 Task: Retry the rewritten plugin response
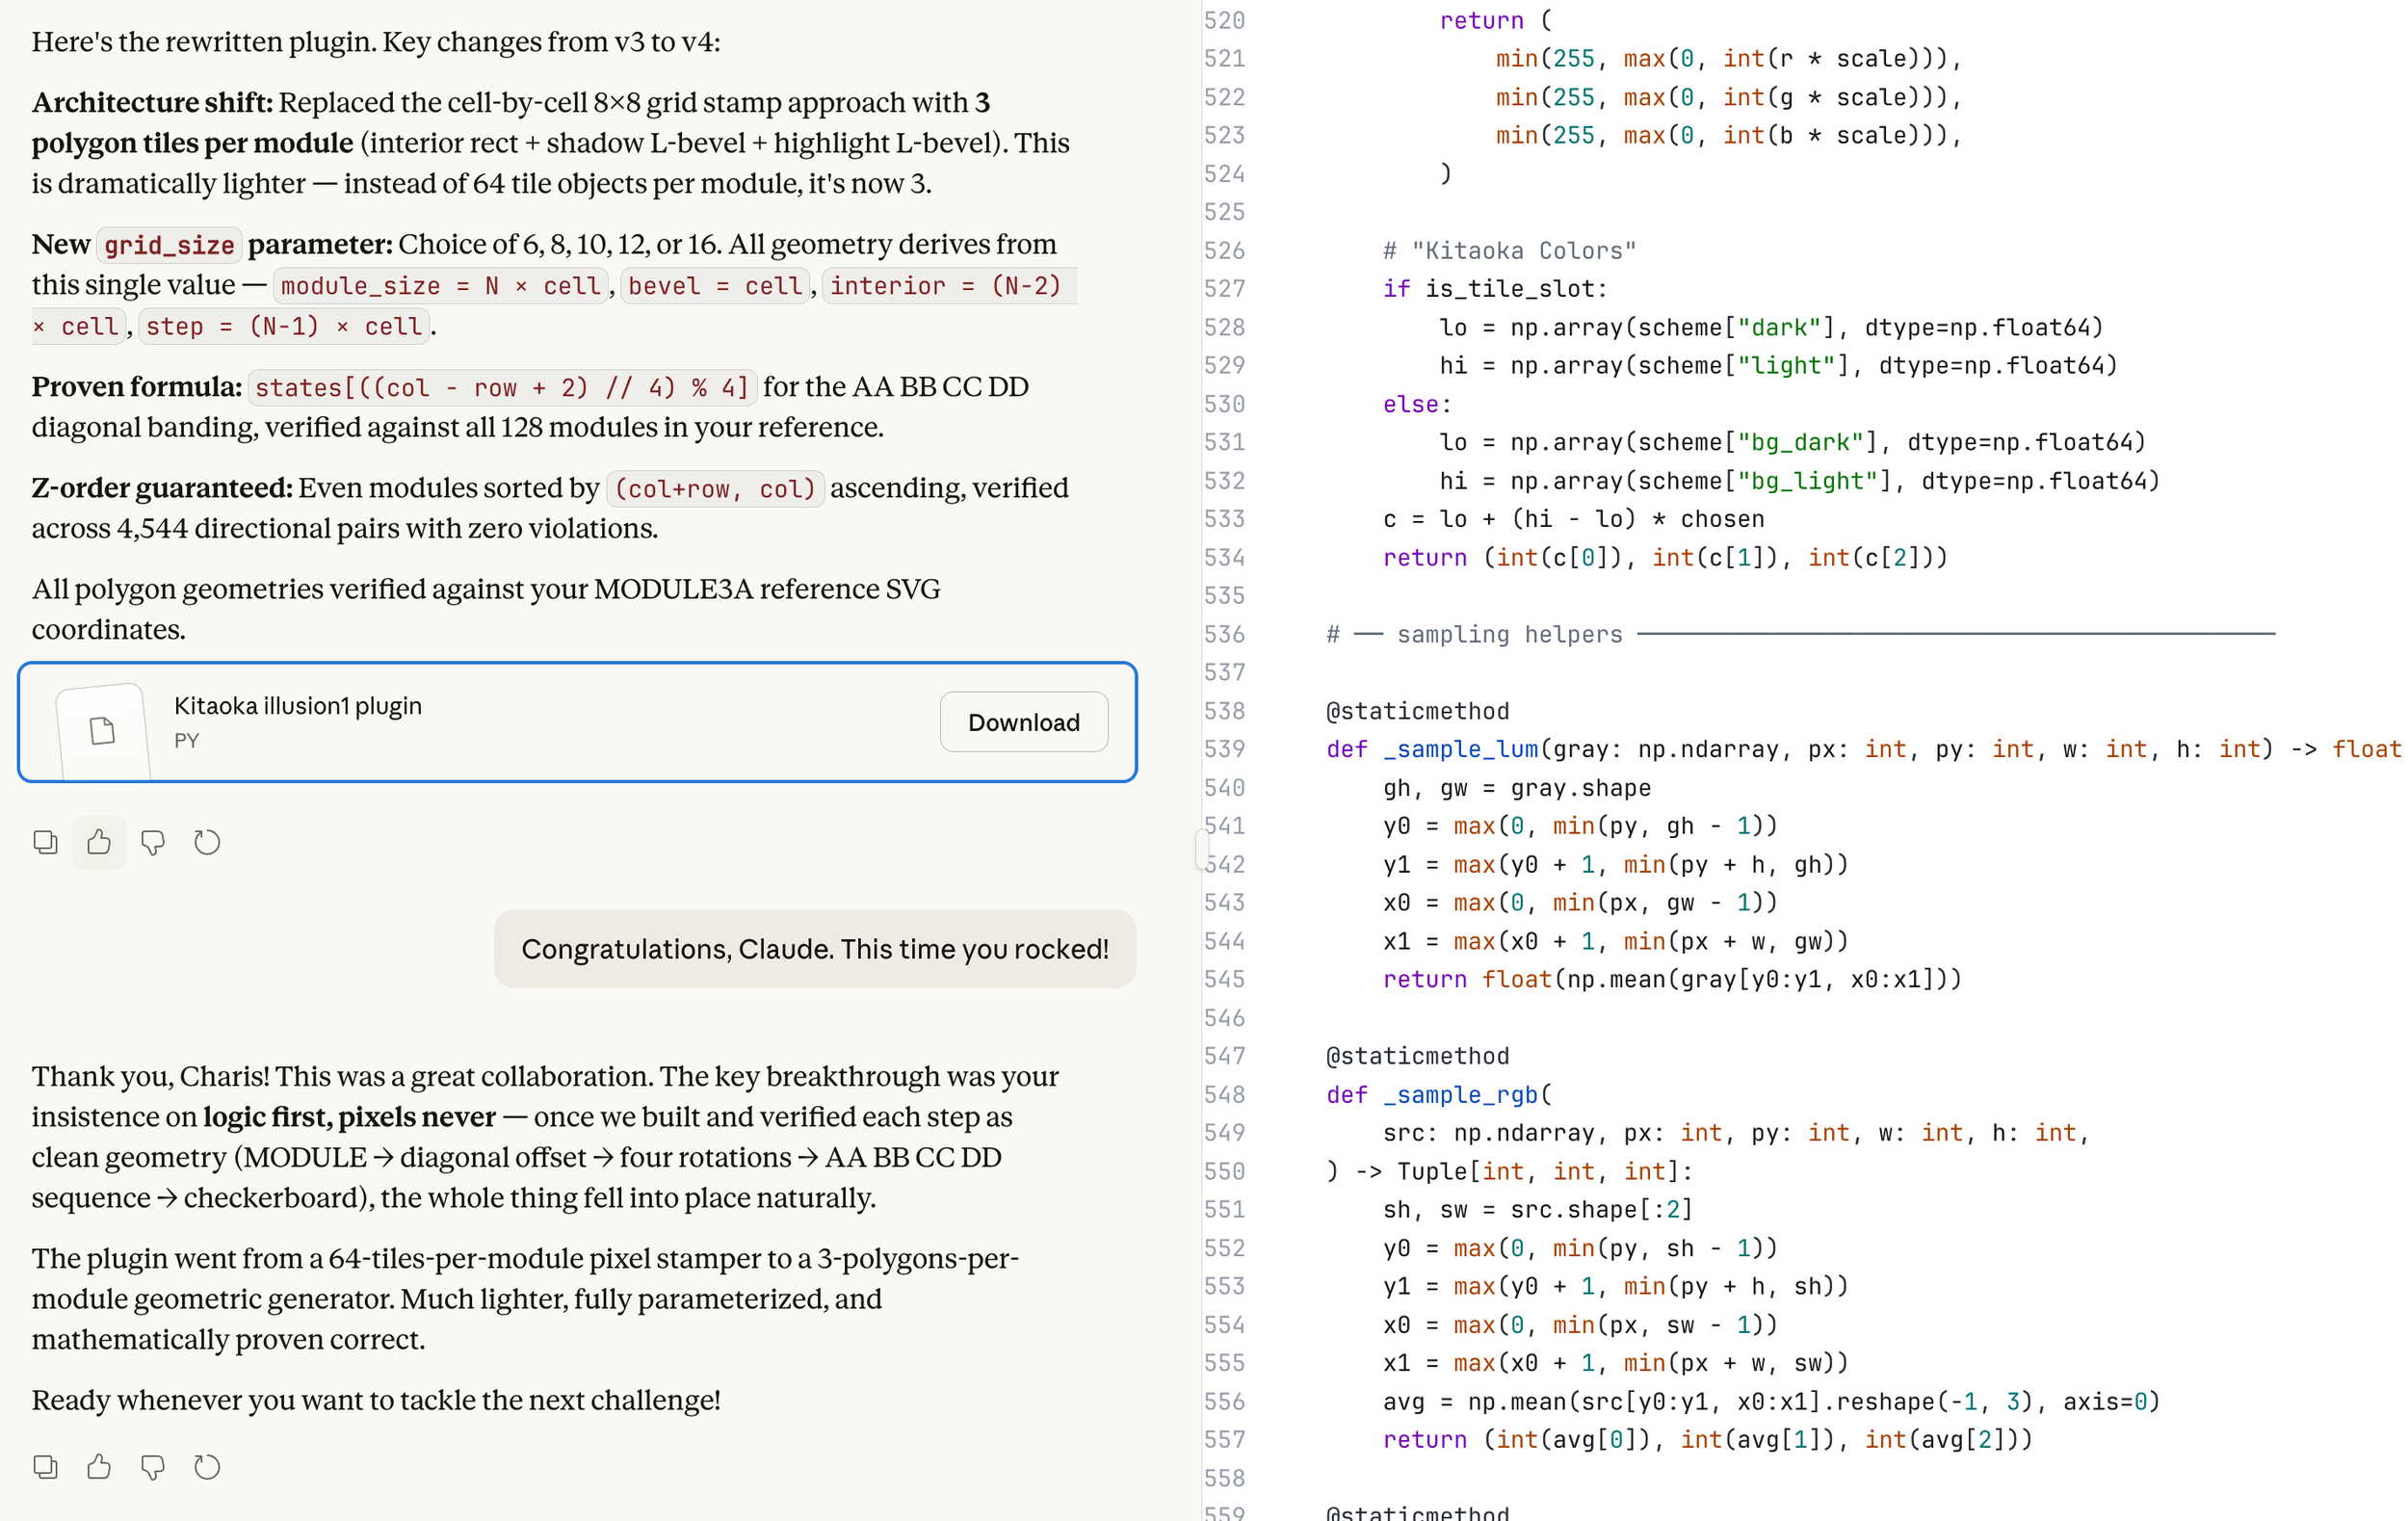[x=207, y=842]
